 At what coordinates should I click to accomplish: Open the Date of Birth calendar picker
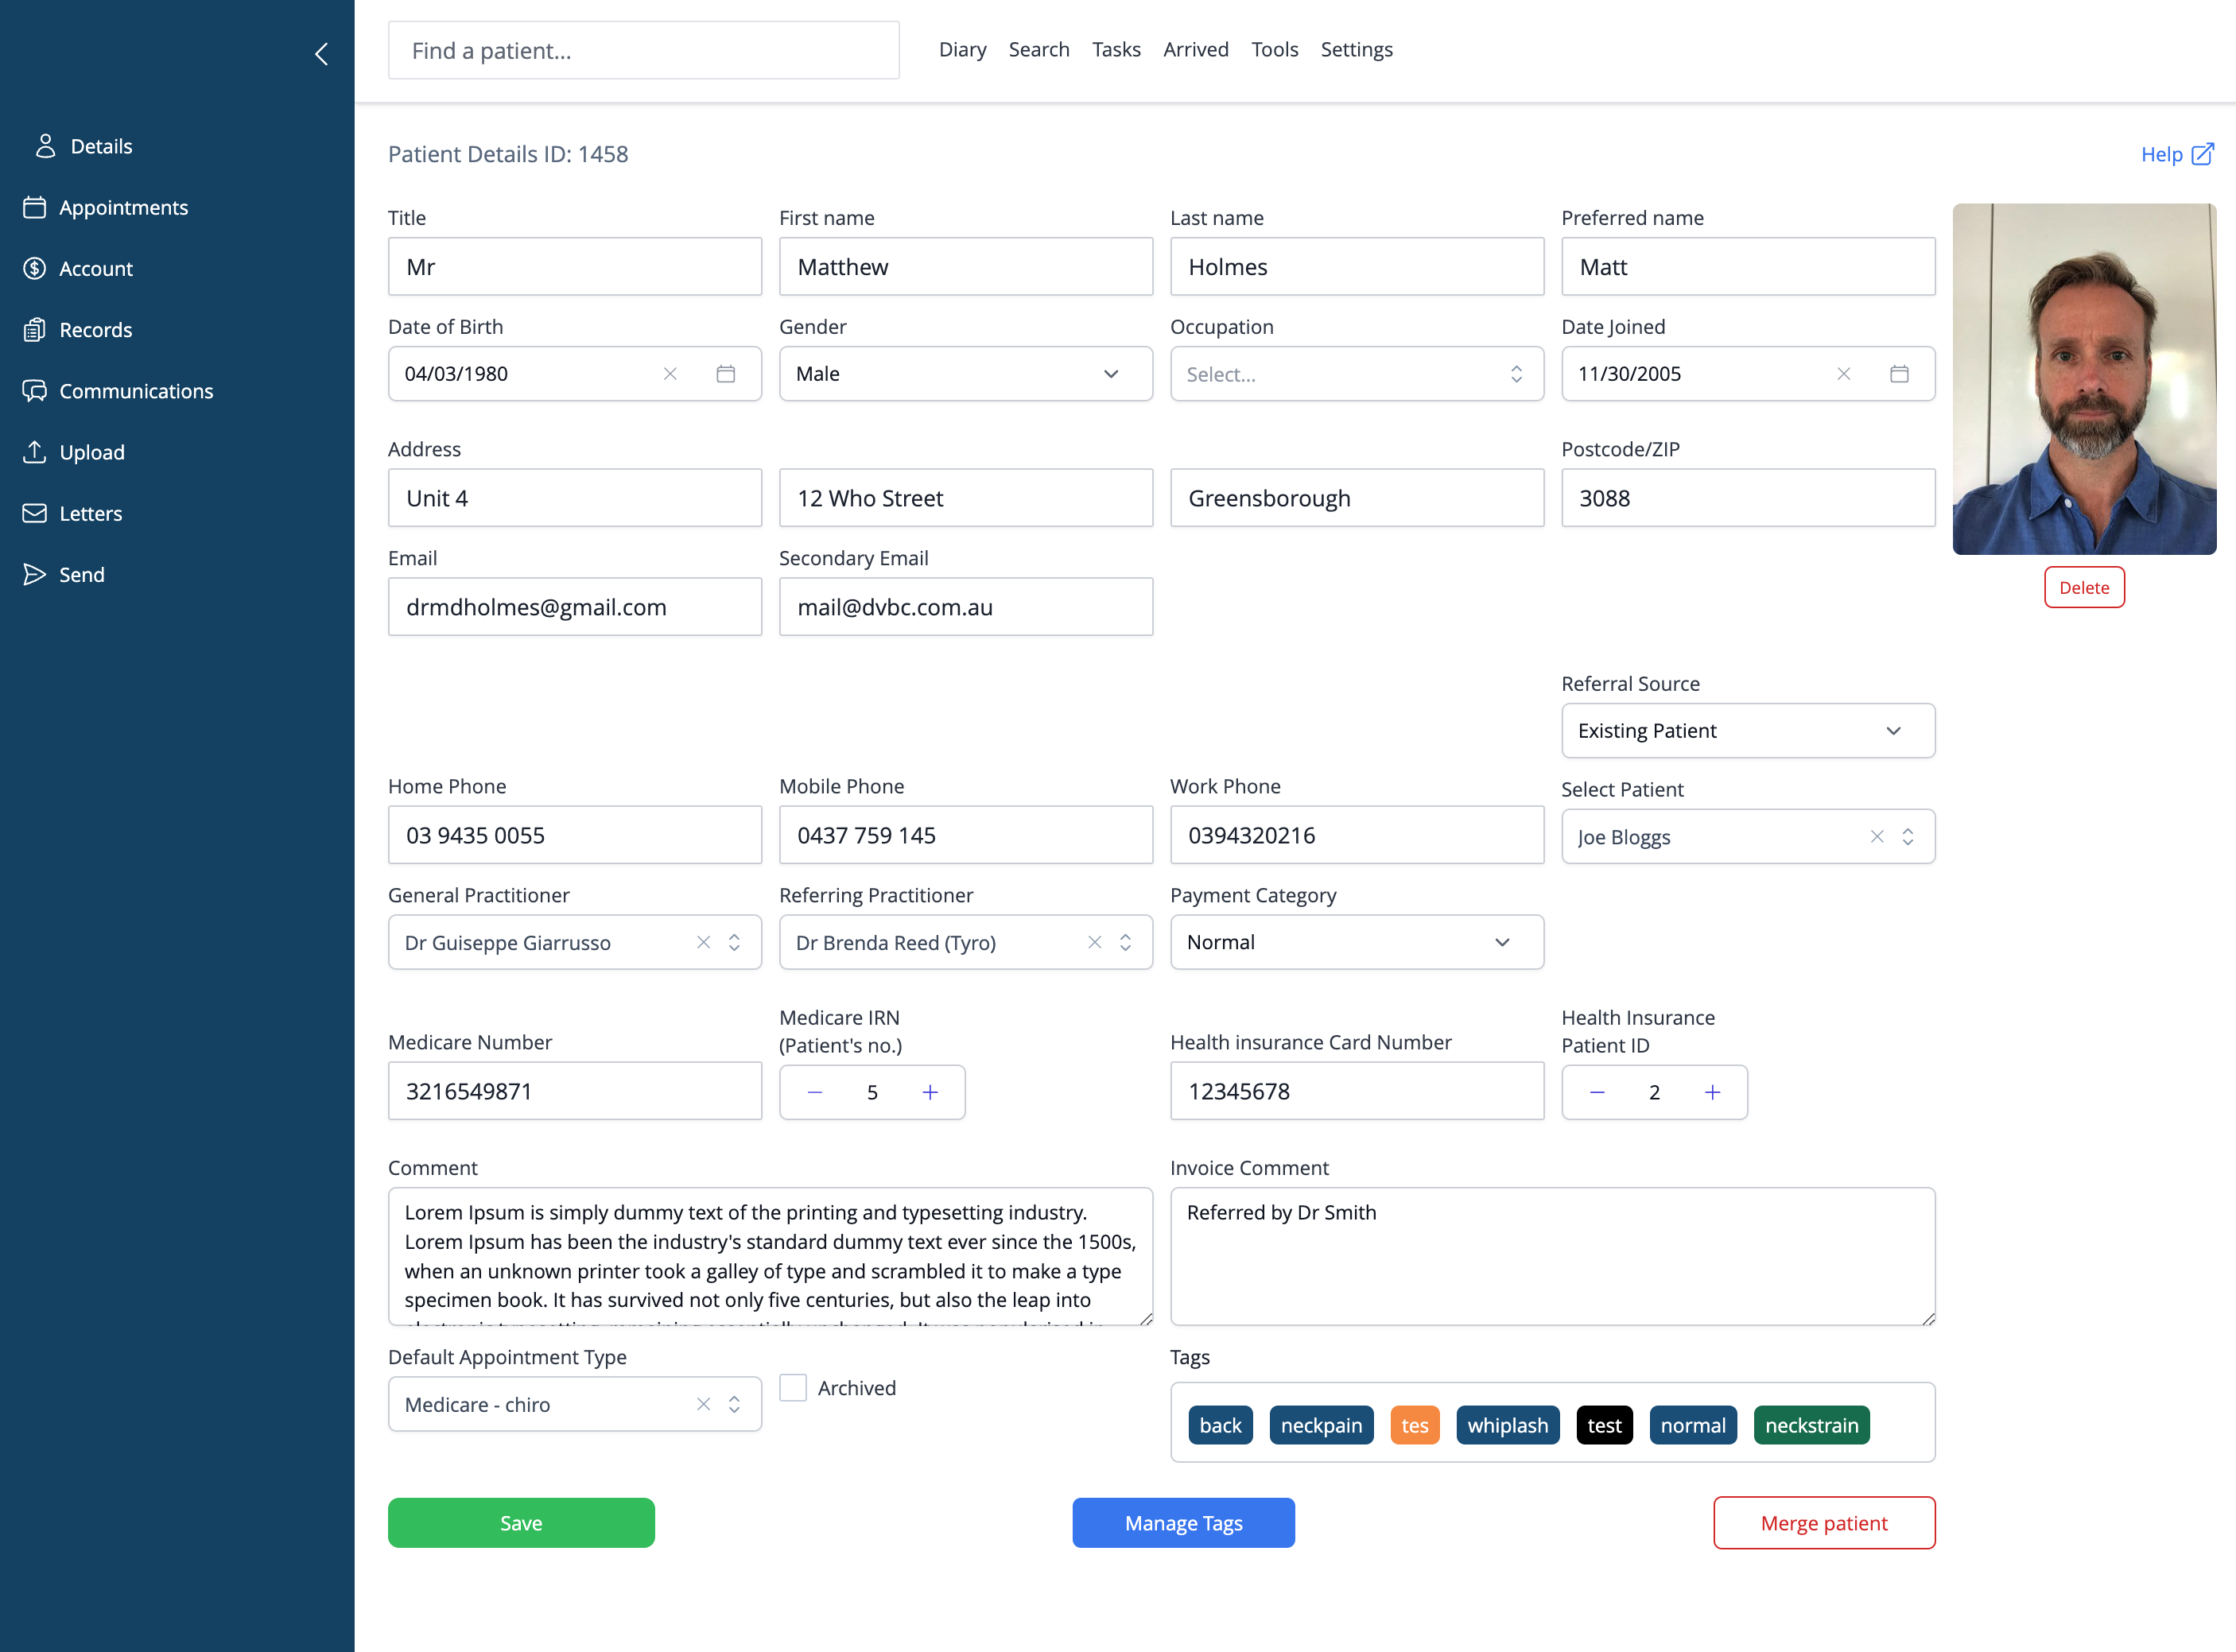(x=725, y=374)
